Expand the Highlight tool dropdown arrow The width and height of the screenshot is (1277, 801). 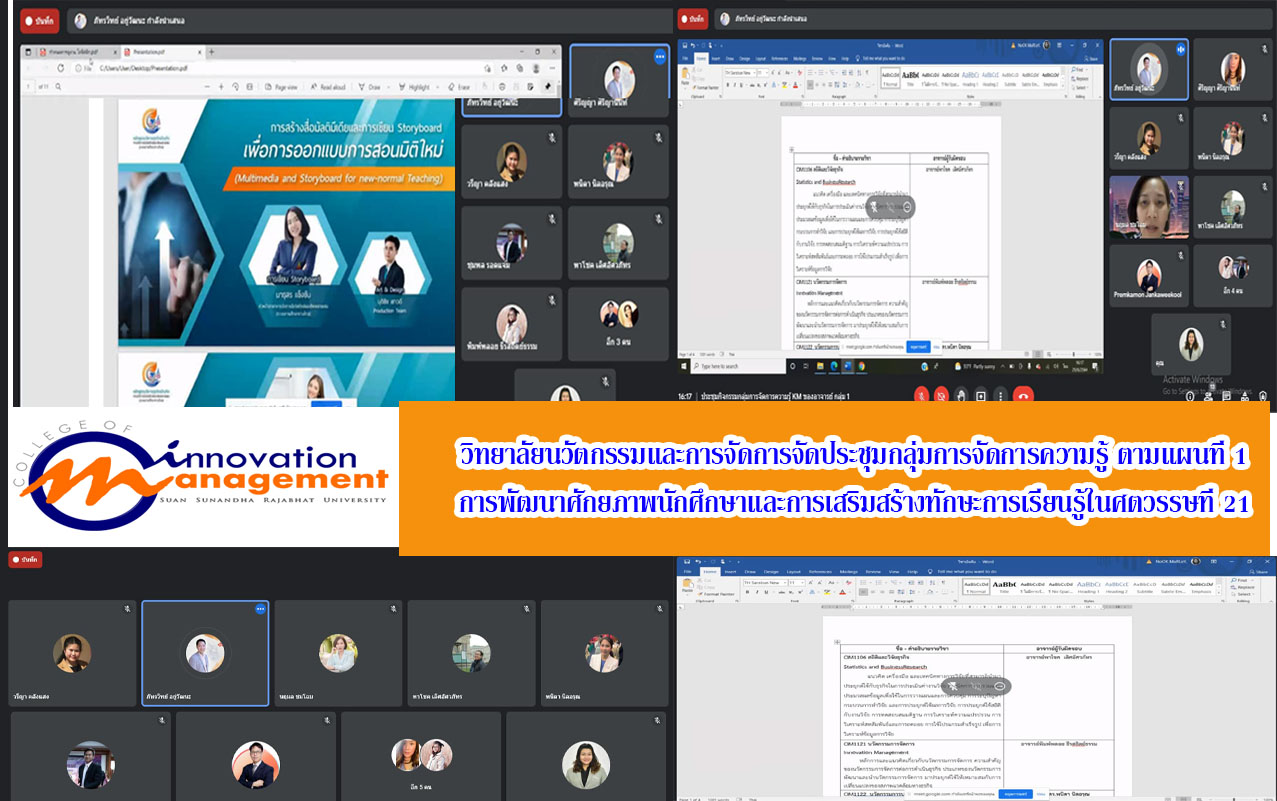(x=438, y=87)
